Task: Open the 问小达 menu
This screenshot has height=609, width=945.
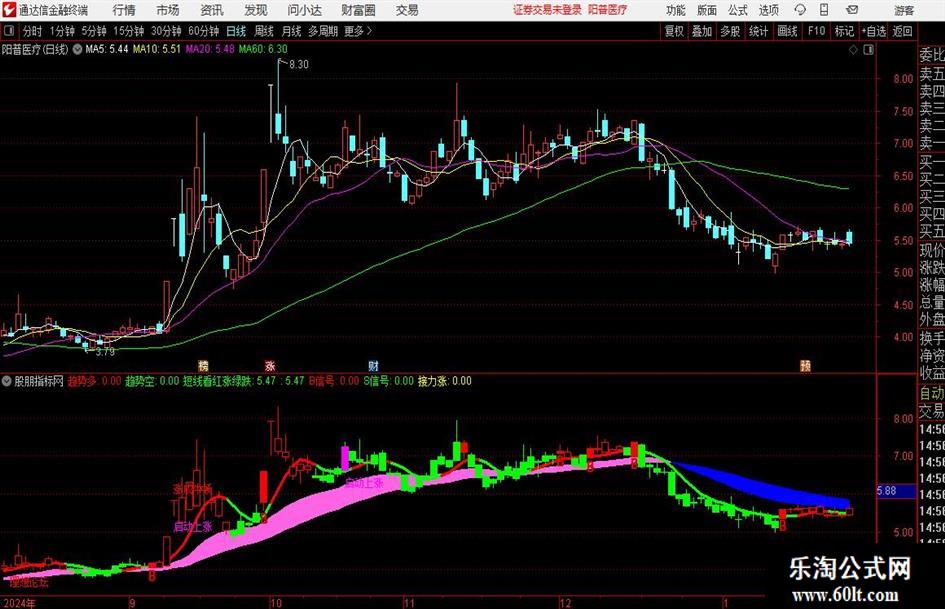Action: pyautogui.click(x=304, y=10)
